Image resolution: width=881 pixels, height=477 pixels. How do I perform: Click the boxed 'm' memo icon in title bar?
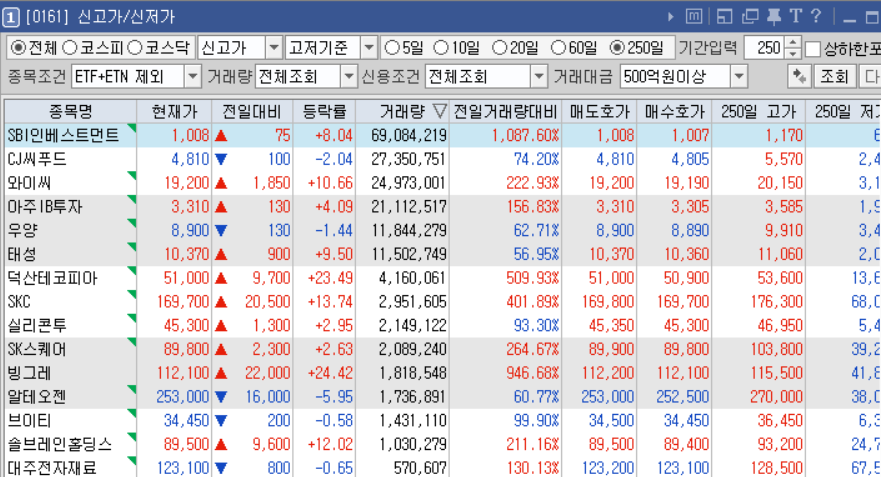(694, 17)
